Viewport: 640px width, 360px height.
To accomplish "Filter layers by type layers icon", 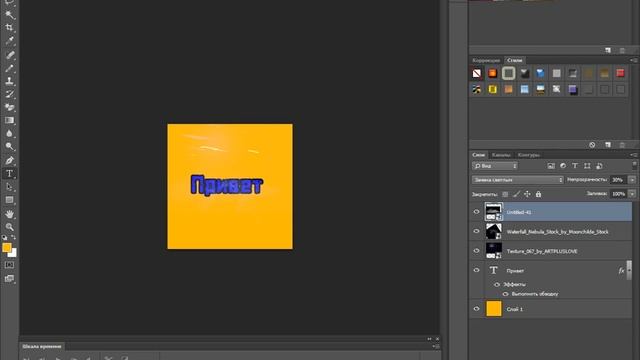I will pyautogui.click(x=575, y=166).
